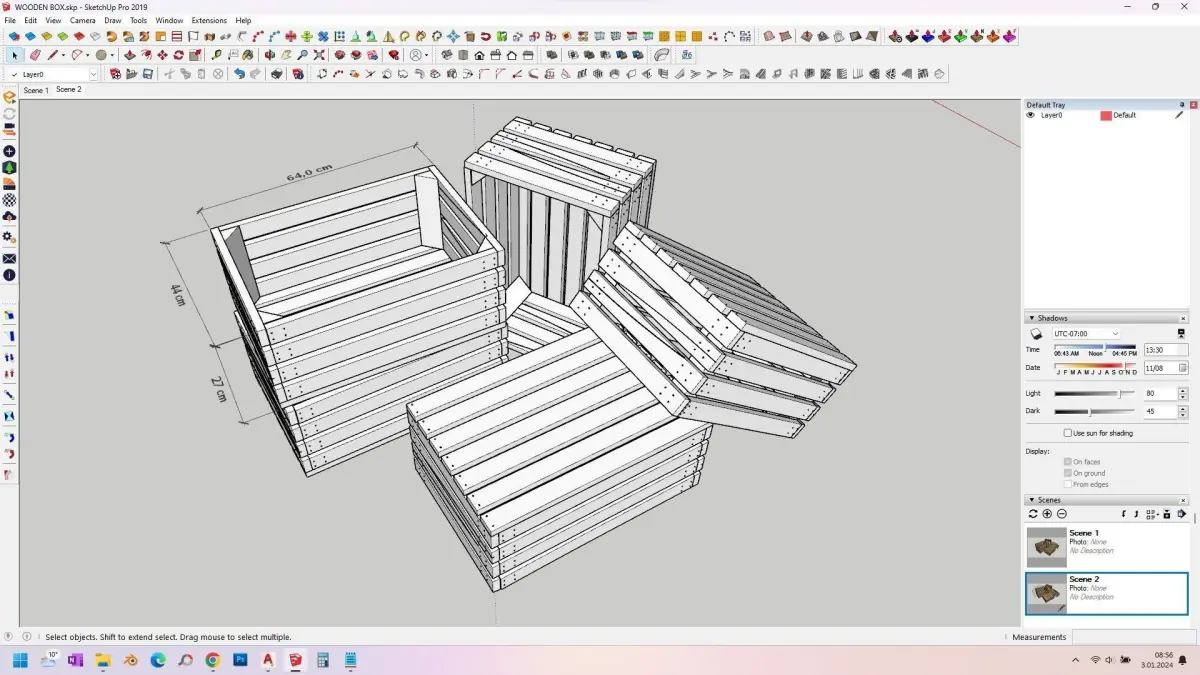
Task: Select the Scene 1 thumbnail
Action: (x=1047, y=547)
